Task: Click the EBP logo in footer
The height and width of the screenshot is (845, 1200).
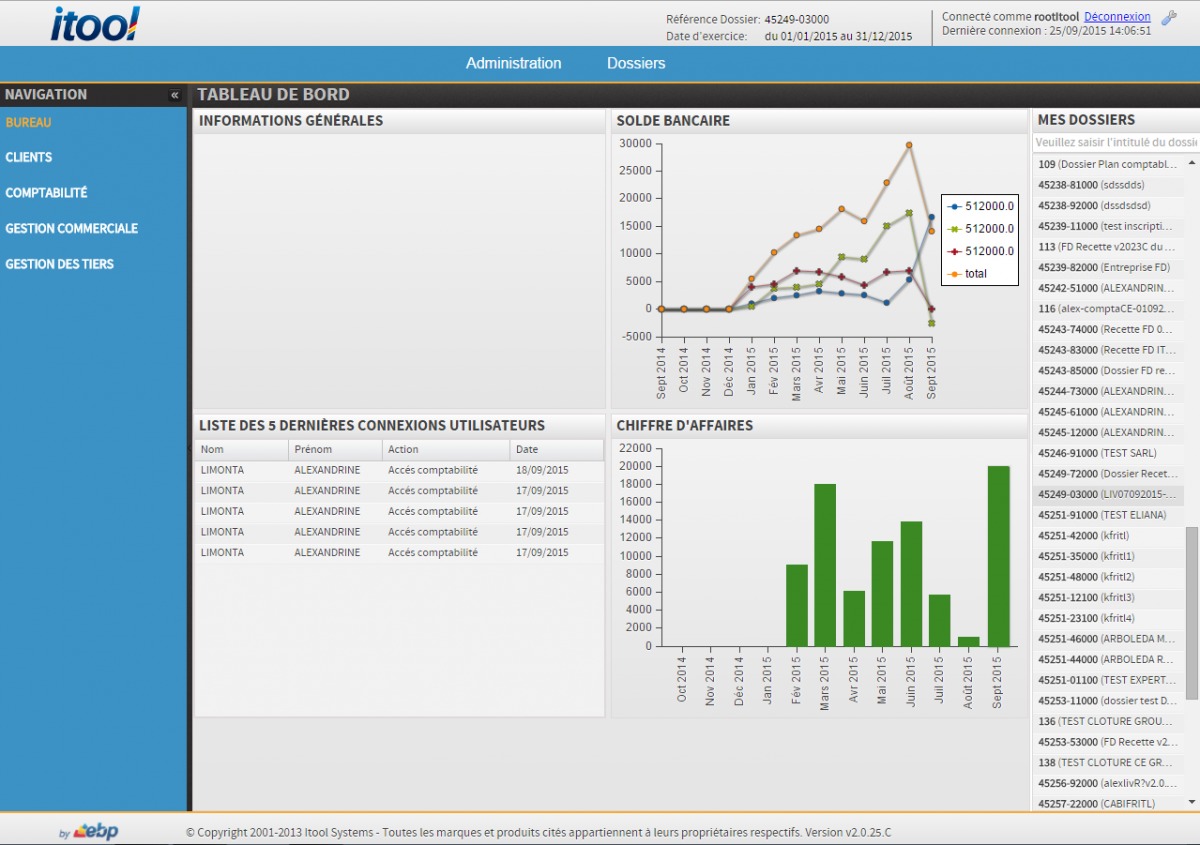Action: (95, 831)
